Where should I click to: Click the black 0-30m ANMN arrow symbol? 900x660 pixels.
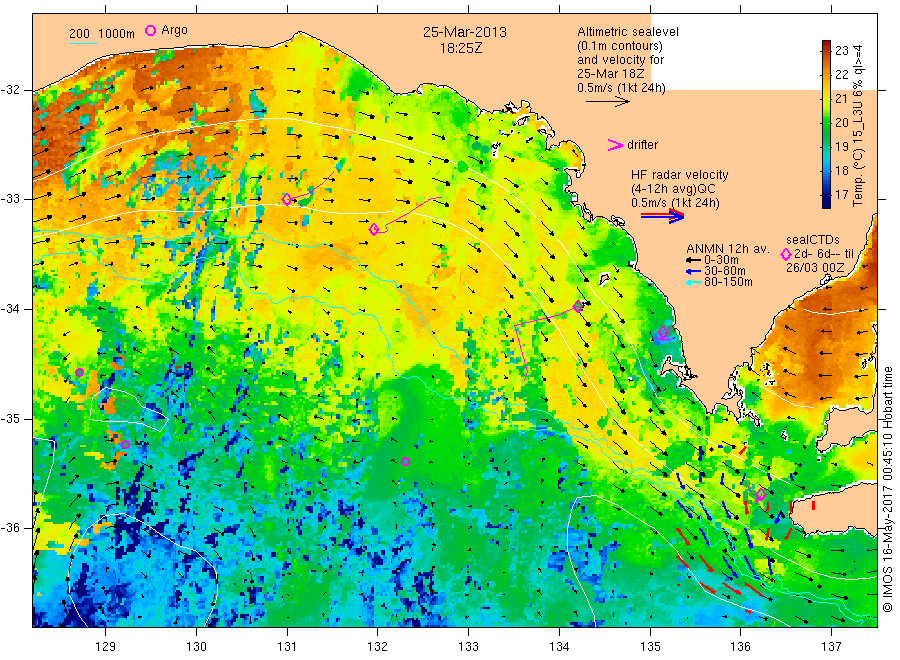tap(693, 261)
